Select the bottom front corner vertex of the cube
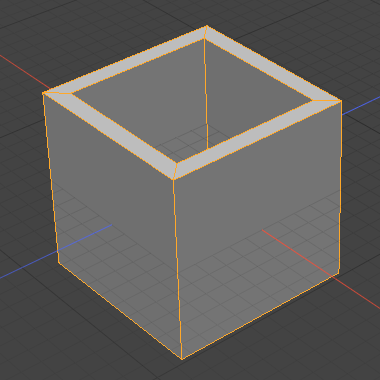 click(x=182, y=360)
